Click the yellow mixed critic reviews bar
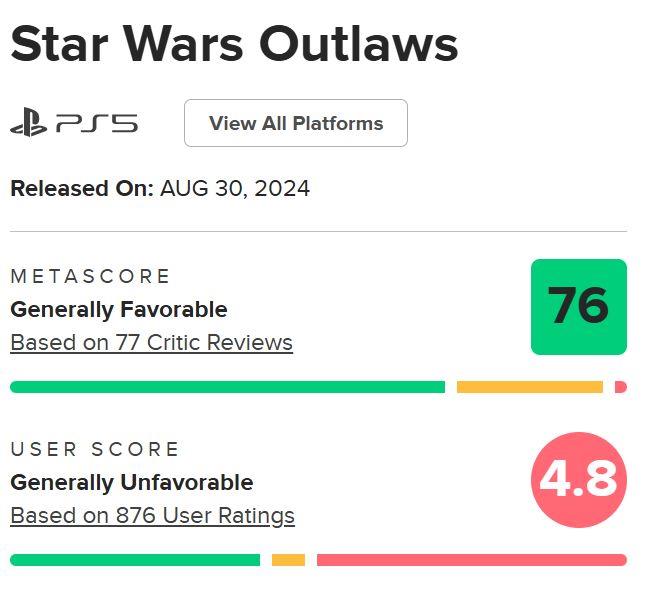The height and width of the screenshot is (596, 649). 529,387
